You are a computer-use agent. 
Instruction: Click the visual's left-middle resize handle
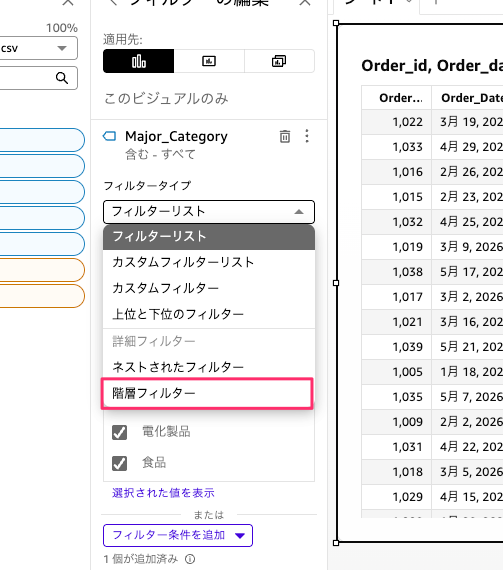336,283
